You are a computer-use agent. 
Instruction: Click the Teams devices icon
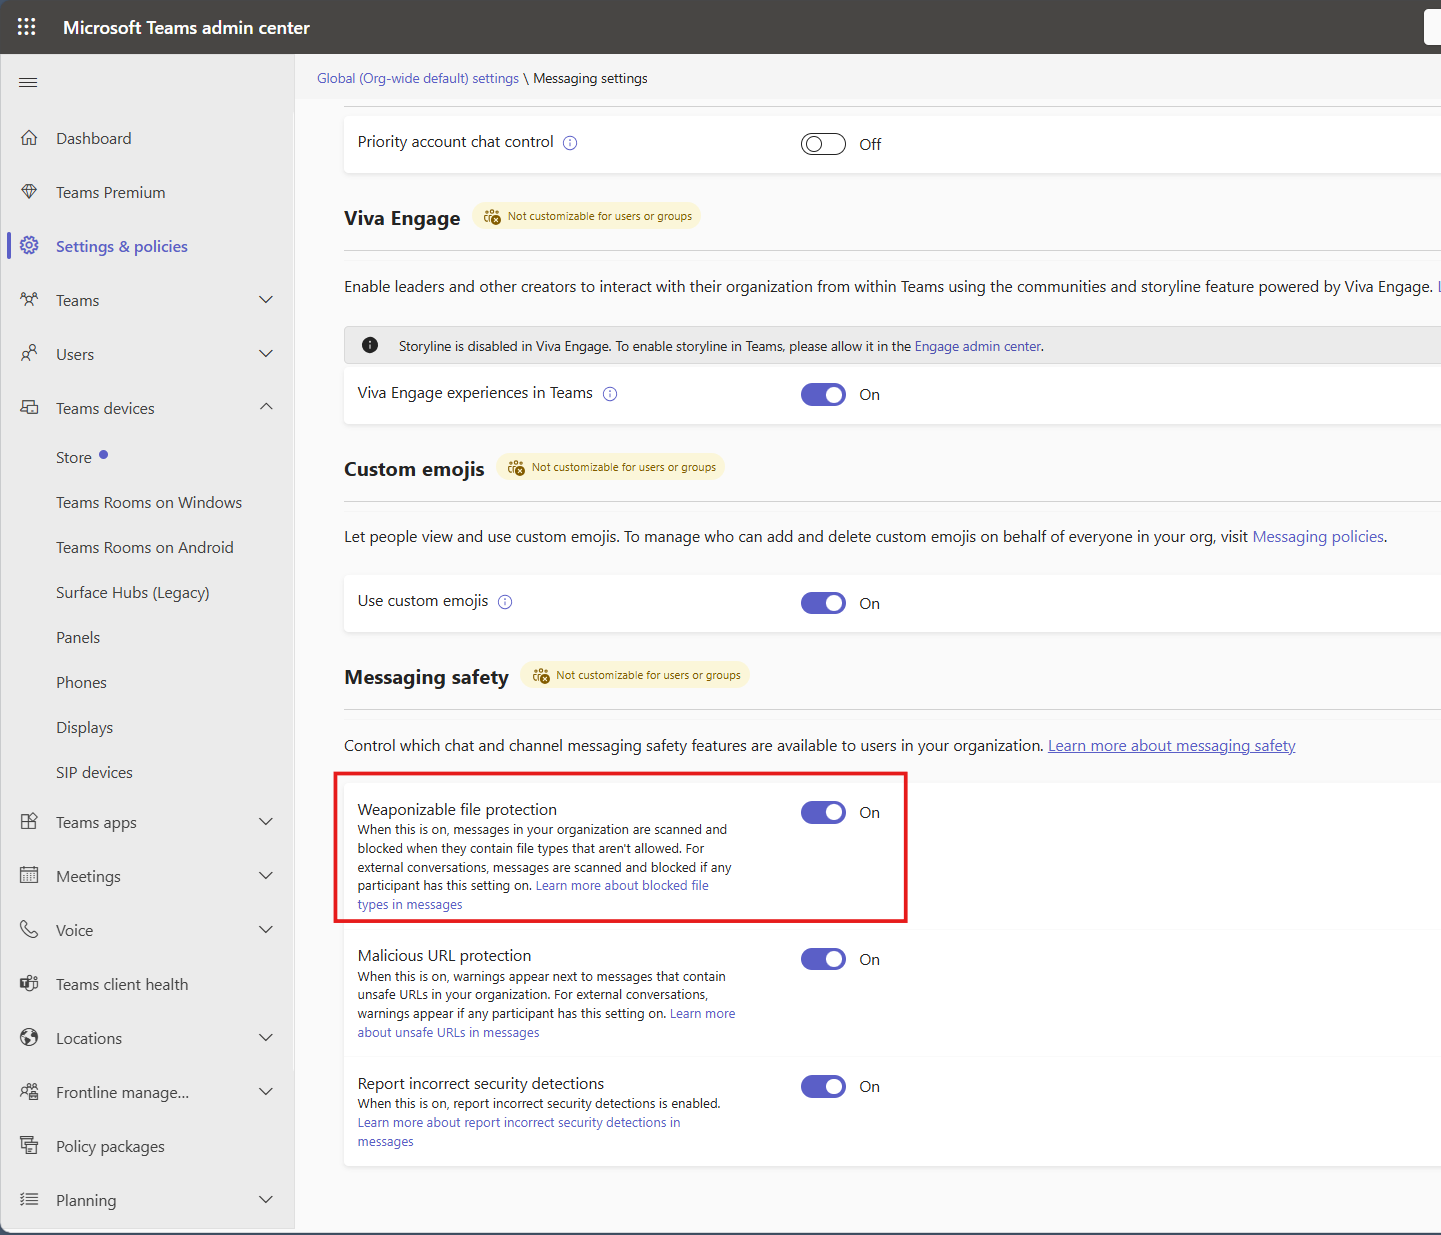(x=29, y=408)
